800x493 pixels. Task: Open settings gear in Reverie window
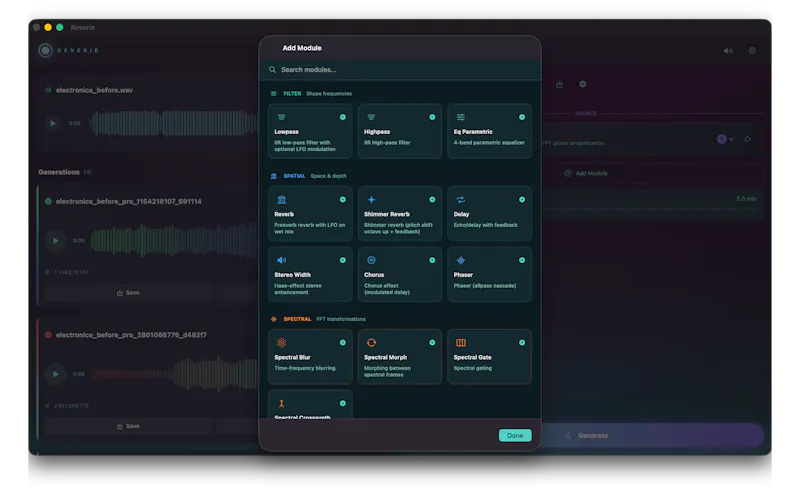752,51
